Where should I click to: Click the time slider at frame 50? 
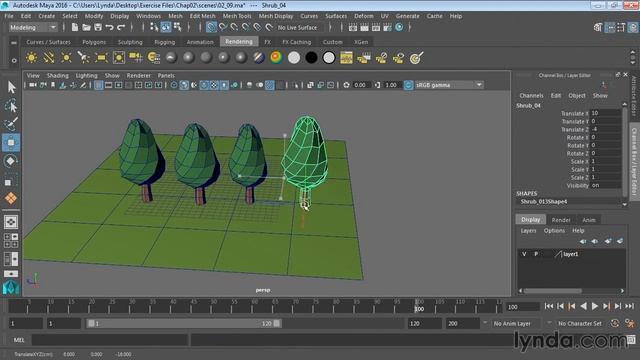click(x=213, y=306)
